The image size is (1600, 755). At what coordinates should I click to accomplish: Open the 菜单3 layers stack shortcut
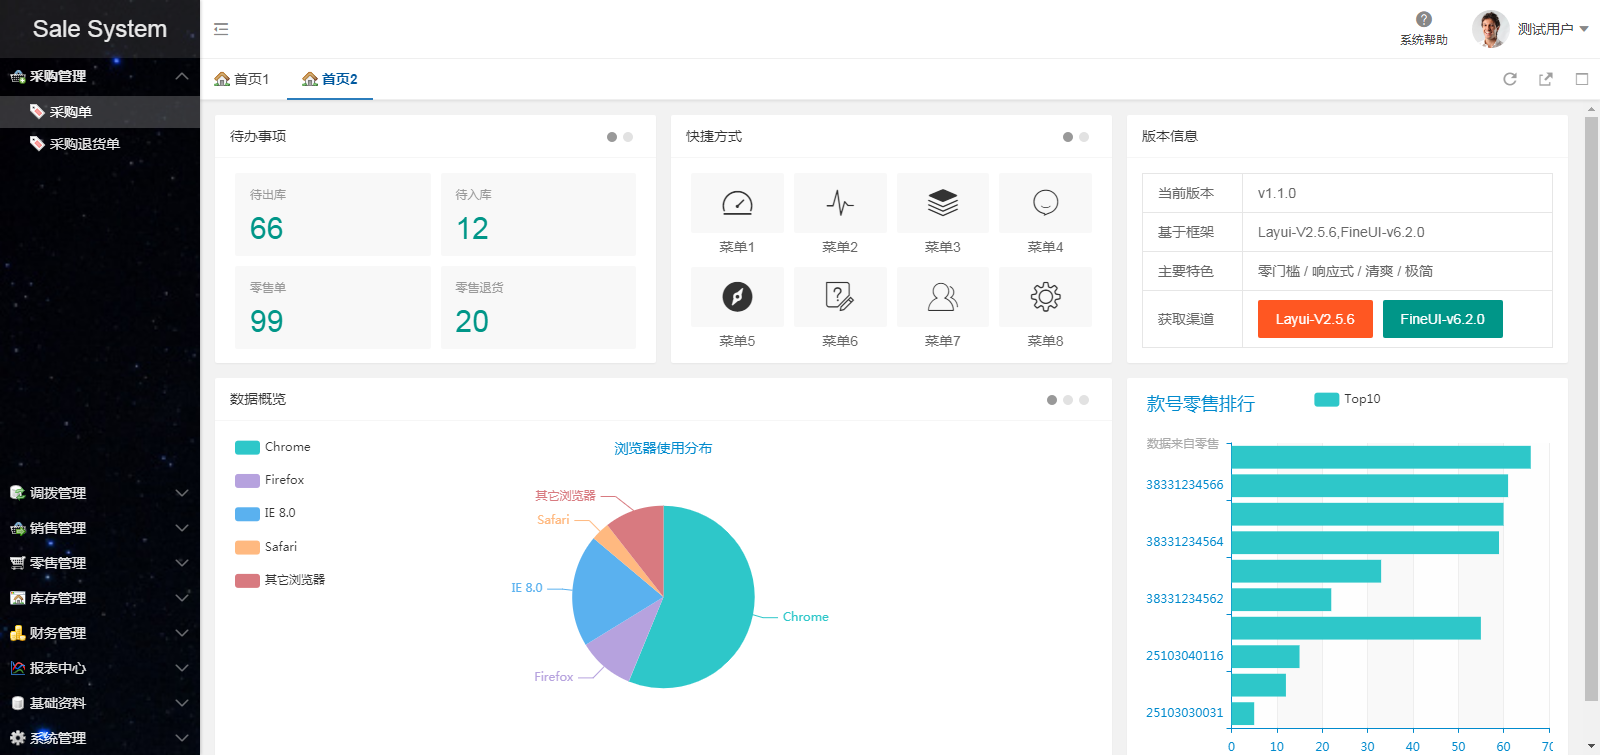click(x=942, y=203)
